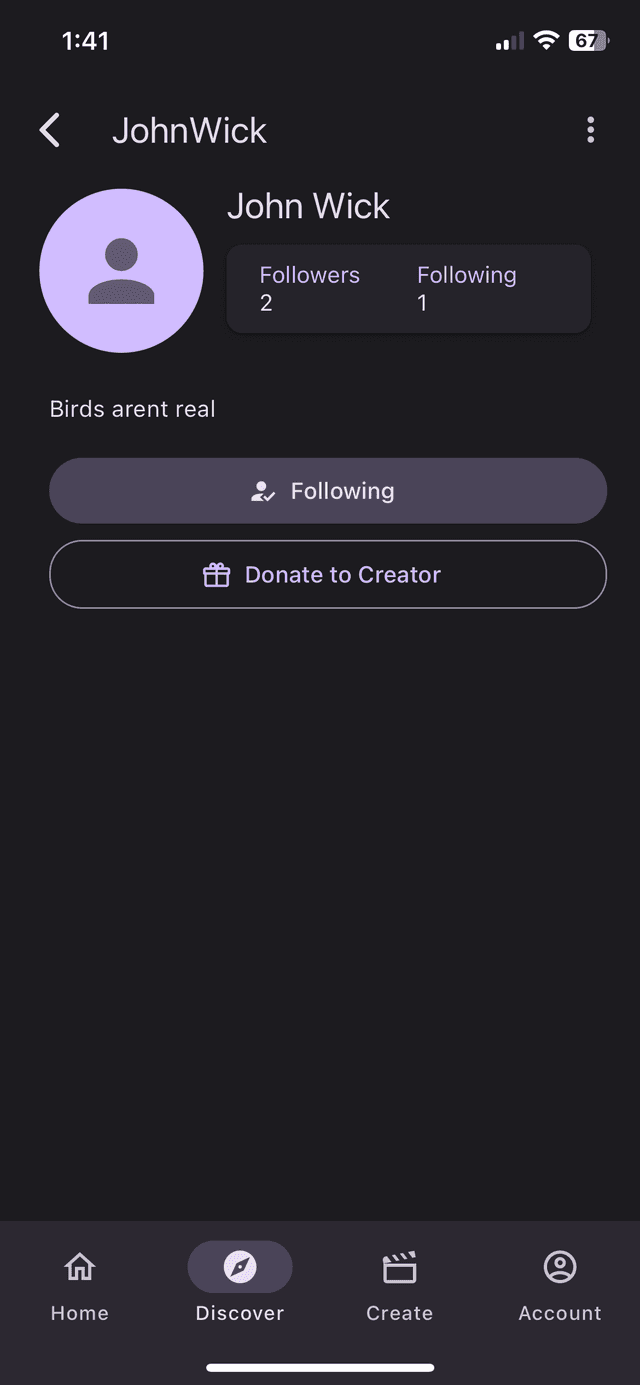Screen dimensions: 640x1385
Task: Open the Create tab
Action: point(400,1286)
